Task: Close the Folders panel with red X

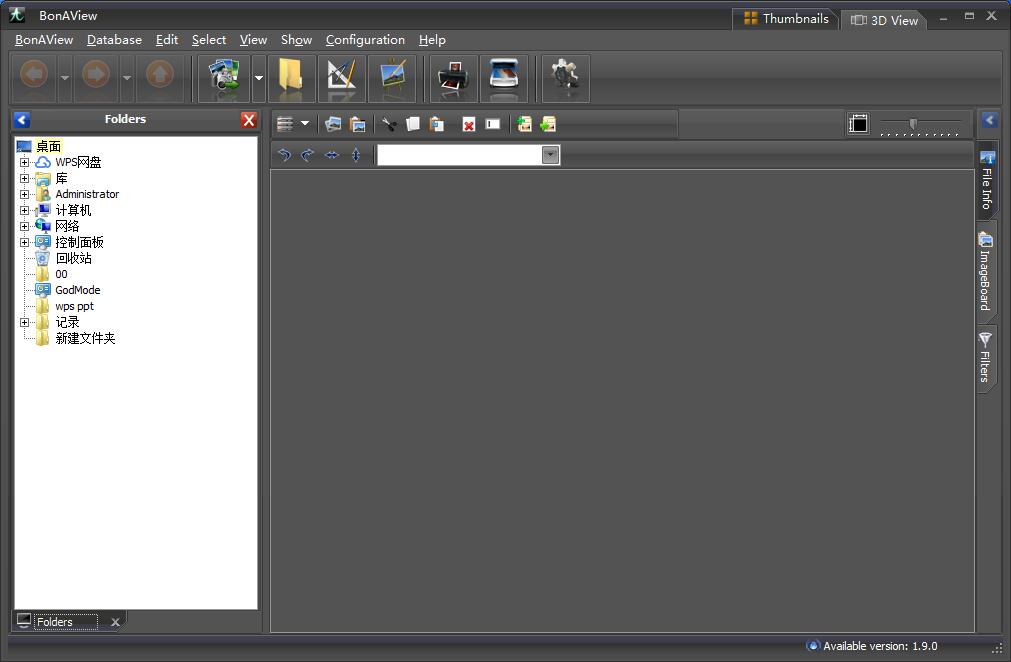Action: click(249, 120)
